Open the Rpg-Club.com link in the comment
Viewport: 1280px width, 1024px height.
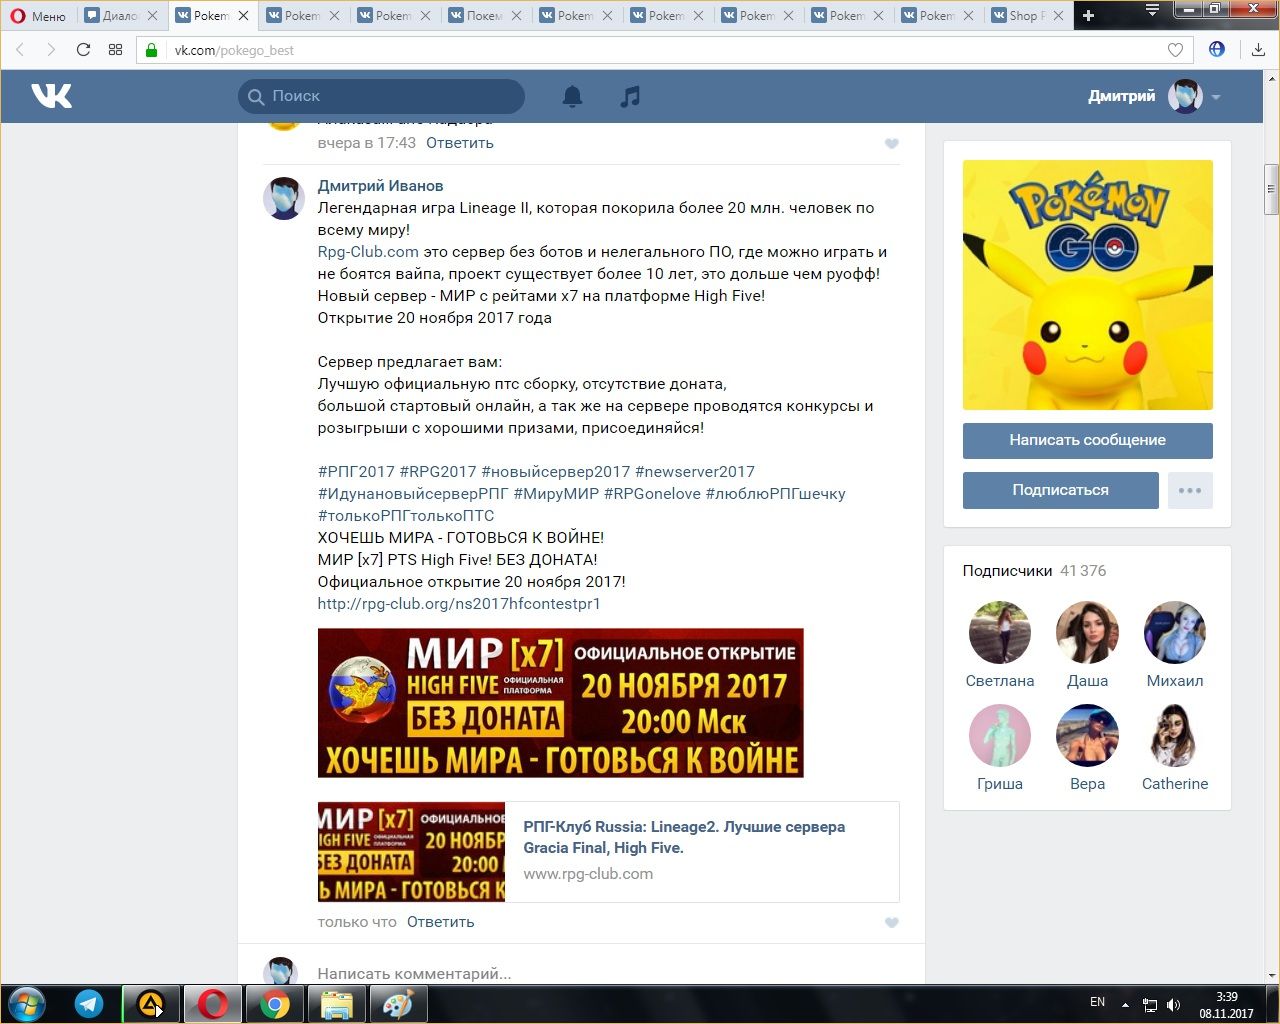click(x=368, y=252)
